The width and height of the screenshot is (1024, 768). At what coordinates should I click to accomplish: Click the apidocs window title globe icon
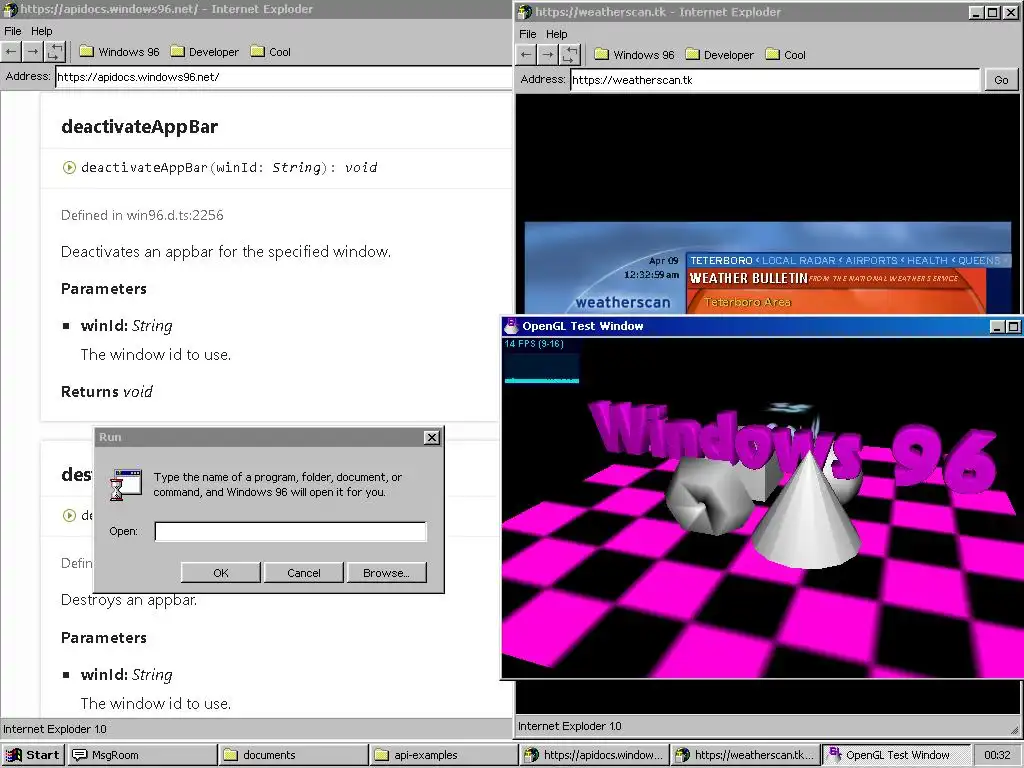click(10, 9)
